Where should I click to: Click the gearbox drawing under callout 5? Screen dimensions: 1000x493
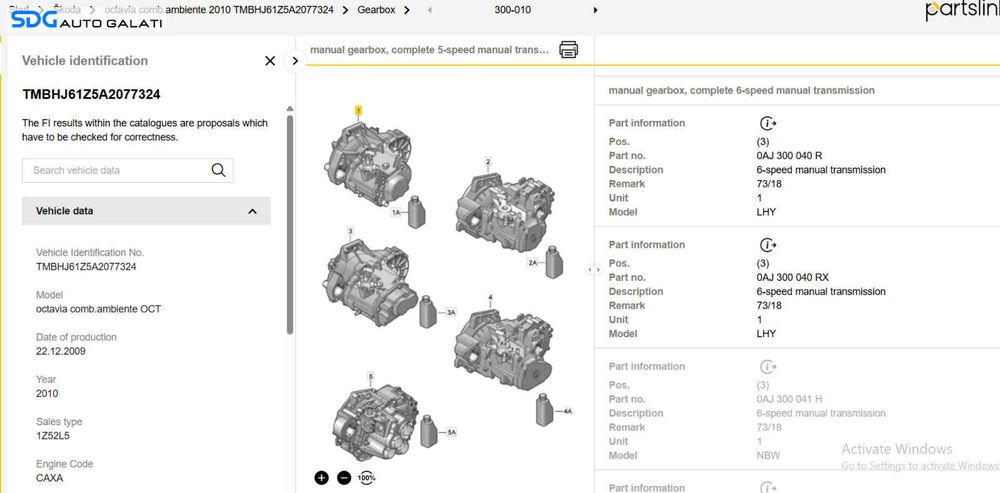click(x=375, y=422)
